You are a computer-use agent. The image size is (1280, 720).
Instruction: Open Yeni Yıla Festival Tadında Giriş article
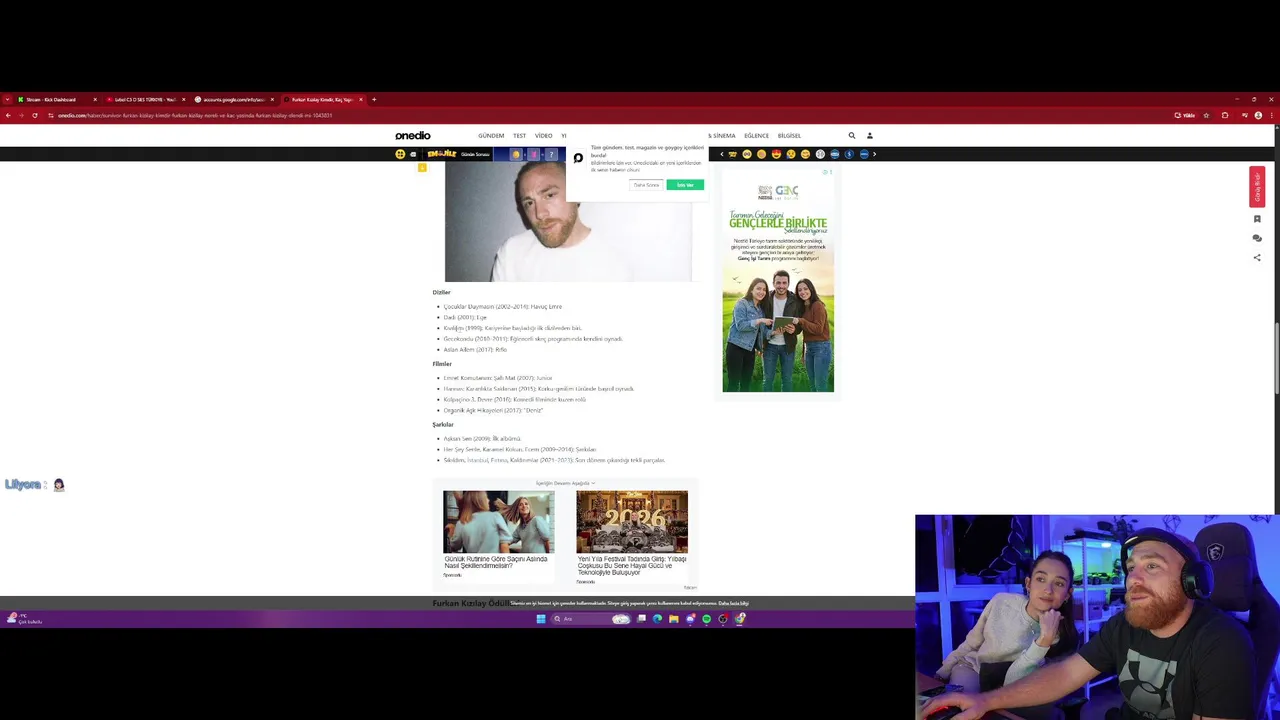coord(631,565)
